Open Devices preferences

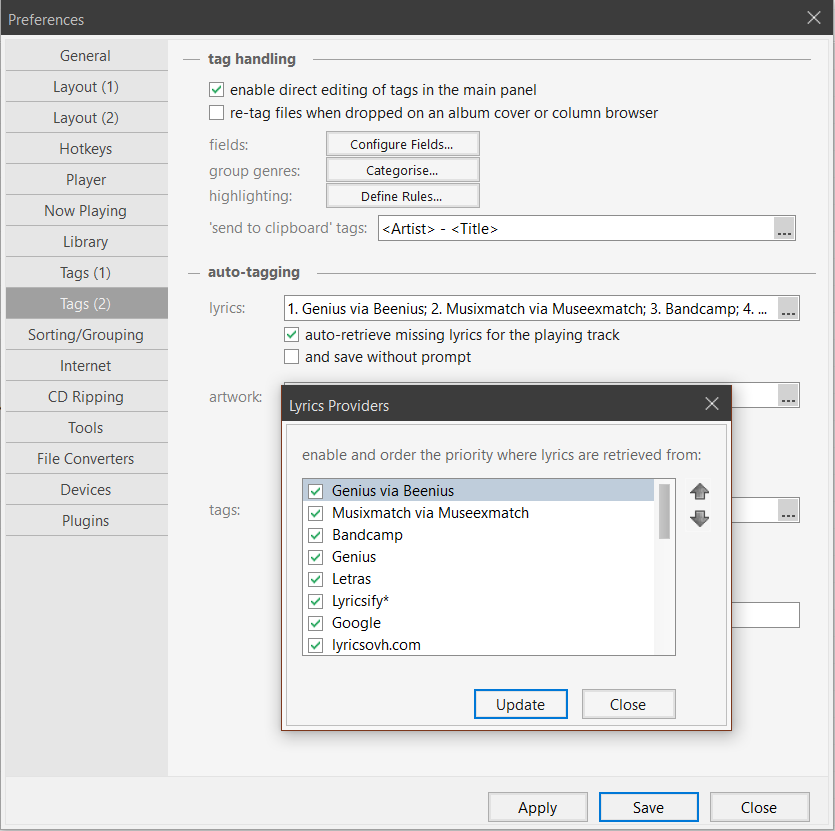[x=86, y=489]
